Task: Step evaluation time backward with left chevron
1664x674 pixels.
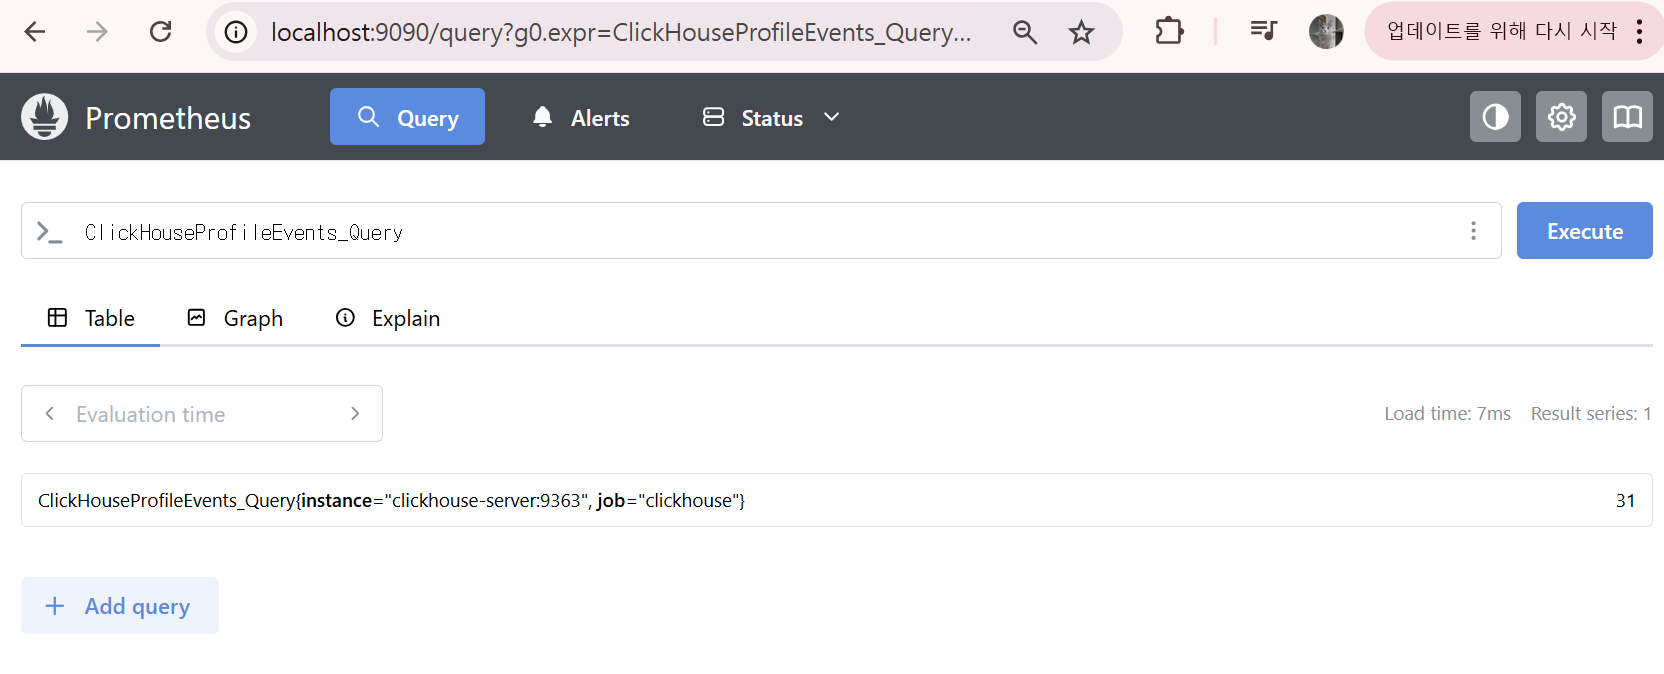Action: click(50, 414)
